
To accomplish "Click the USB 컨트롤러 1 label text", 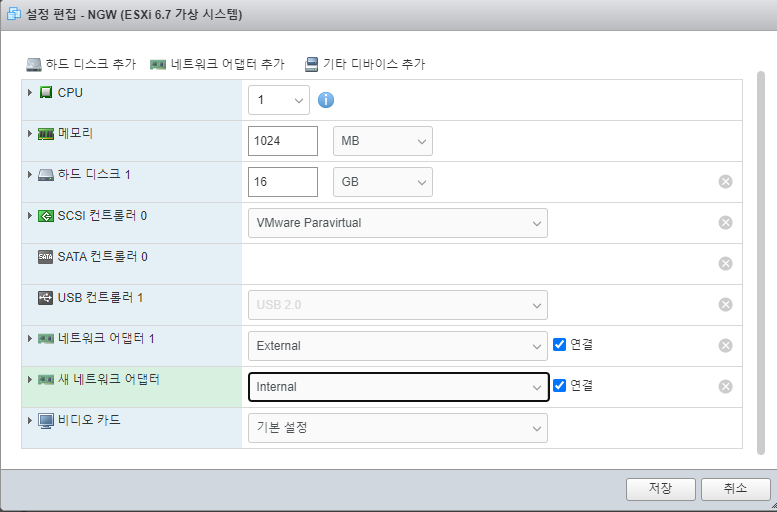I will tap(101, 298).
